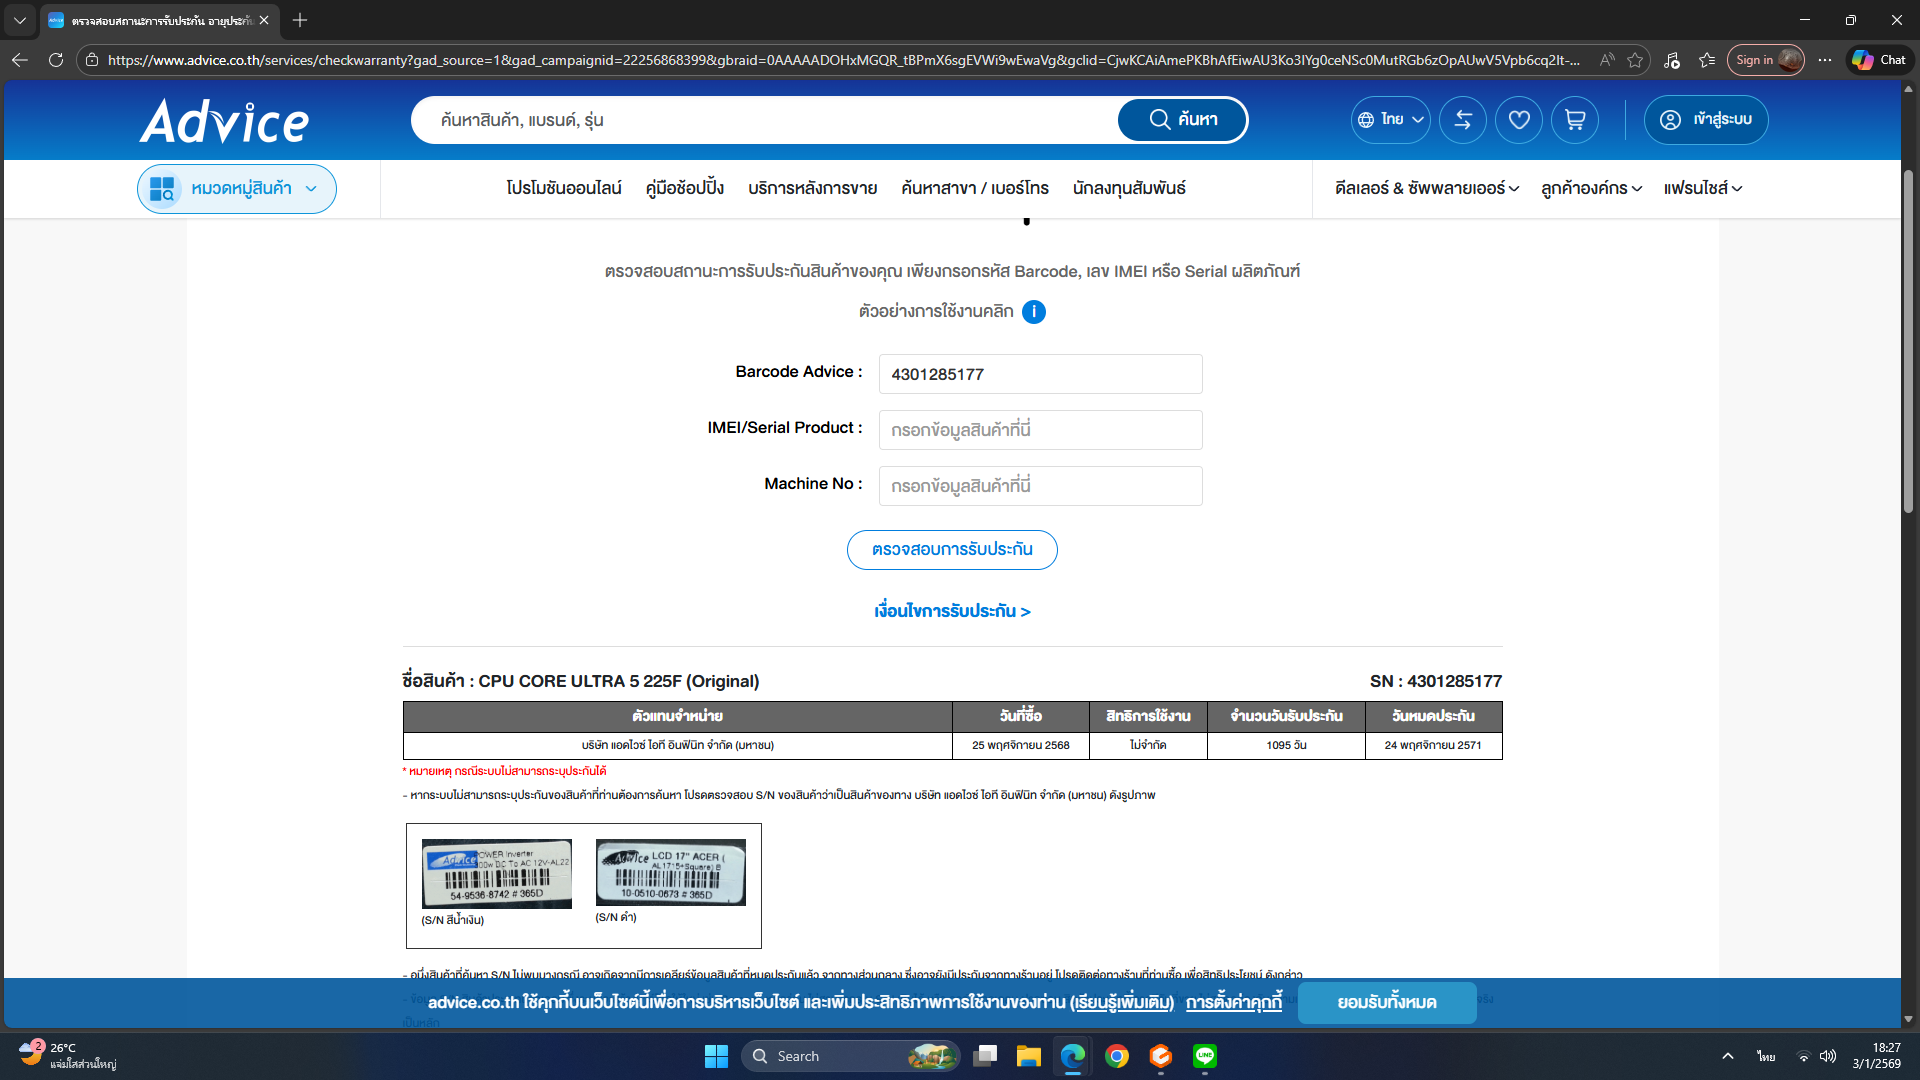
Task: Expand the product categories dropdown
Action: 237,189
